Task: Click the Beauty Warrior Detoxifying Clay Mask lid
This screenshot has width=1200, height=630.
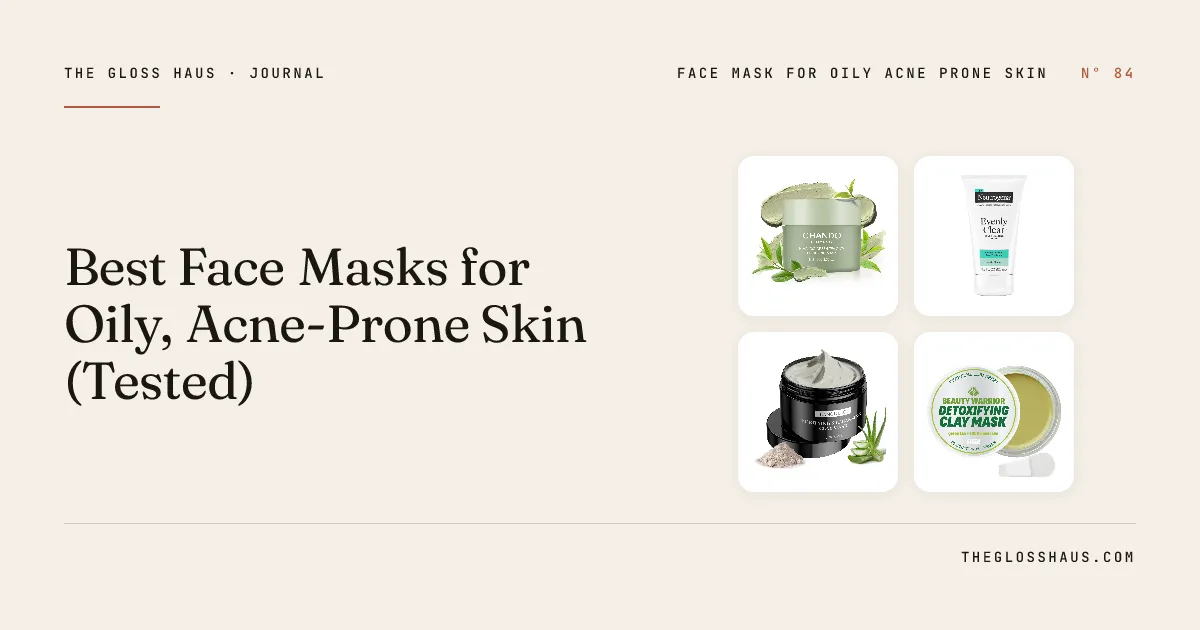Action: point(972,411)
